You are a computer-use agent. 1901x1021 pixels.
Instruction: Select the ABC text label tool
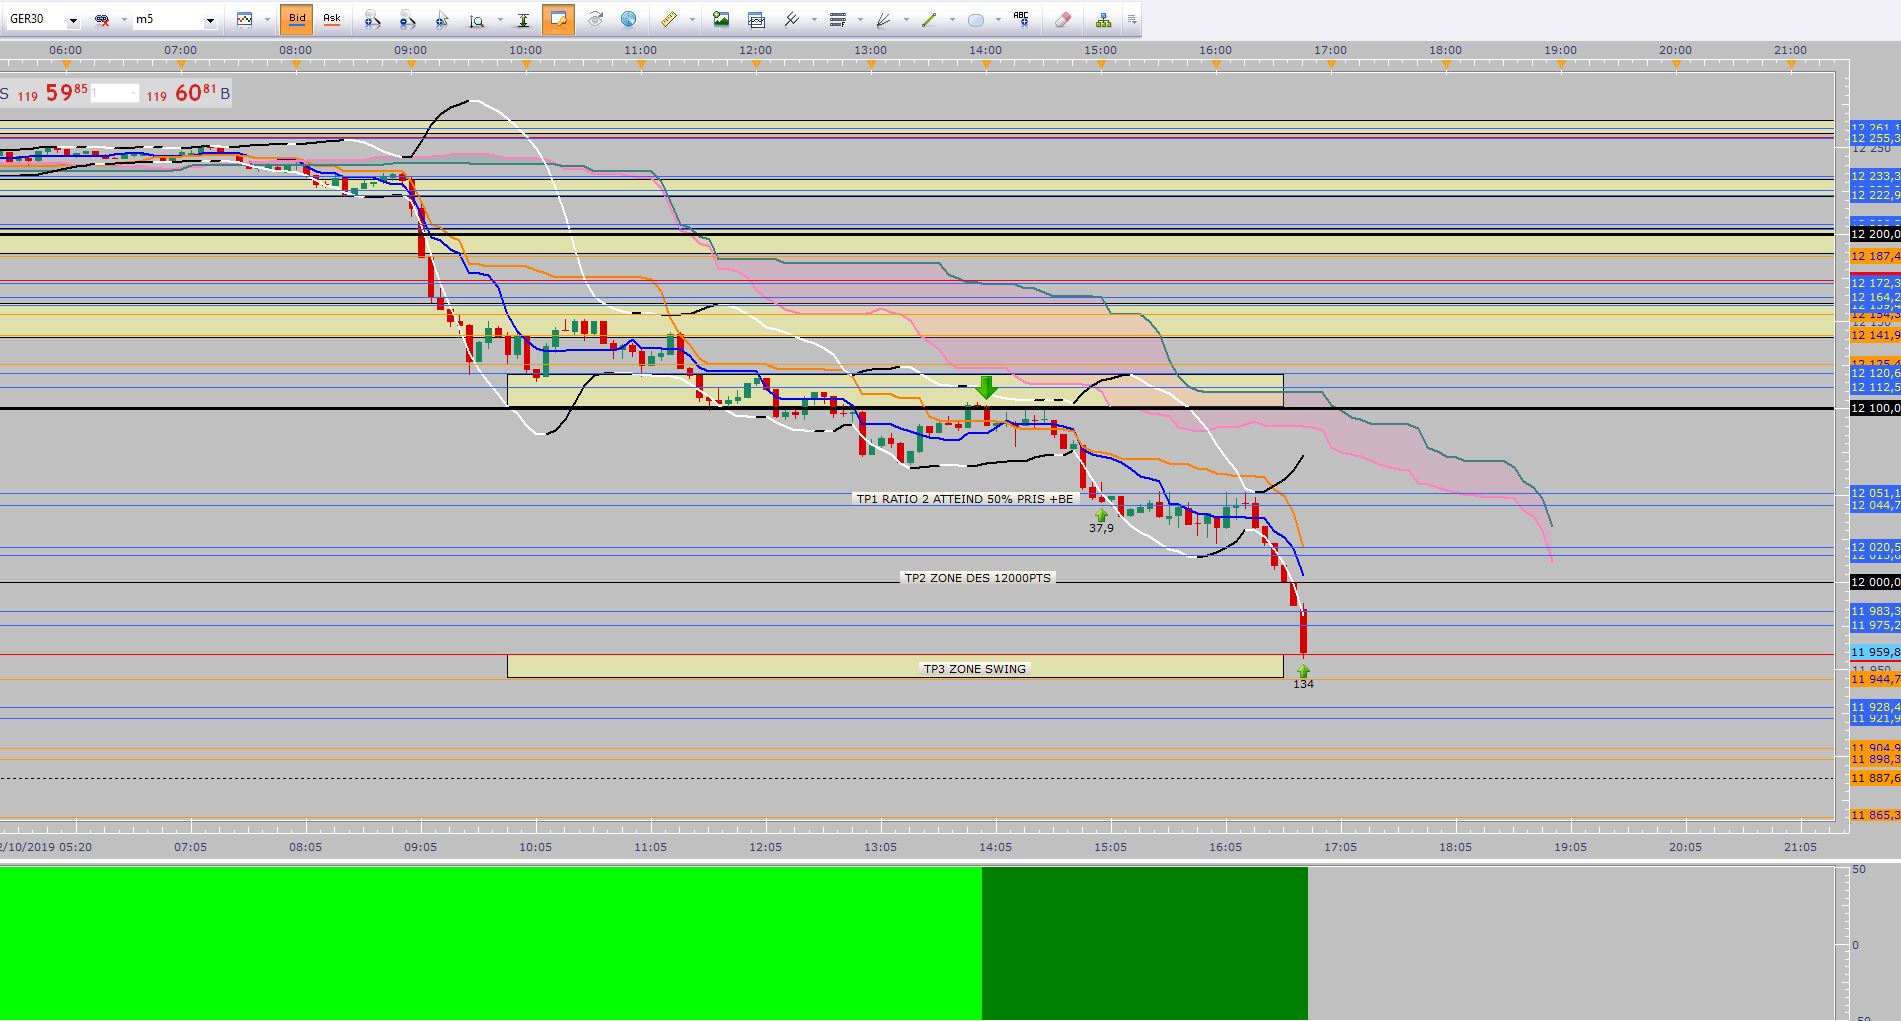point(1021,19)
